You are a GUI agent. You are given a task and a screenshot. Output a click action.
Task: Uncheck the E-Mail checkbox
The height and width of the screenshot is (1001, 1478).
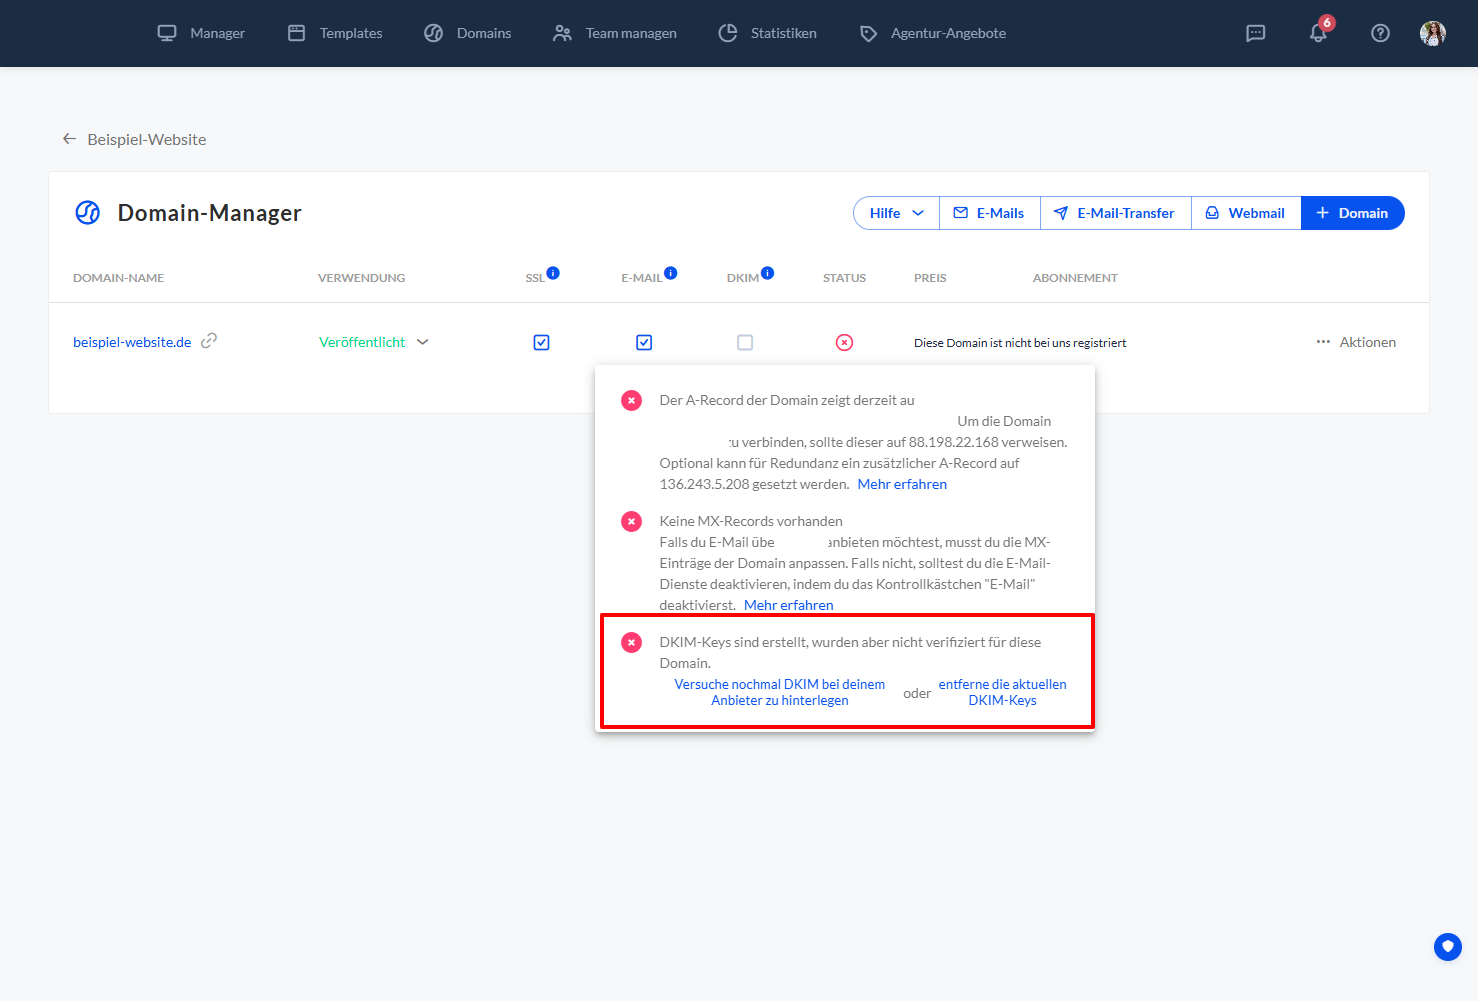click(x=644, y=343)
